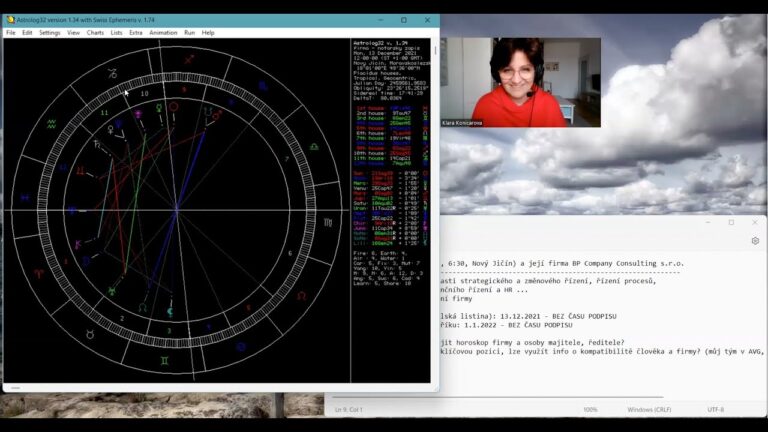Click the Astrolog32 app icon in title bar

tap(10, 19)
